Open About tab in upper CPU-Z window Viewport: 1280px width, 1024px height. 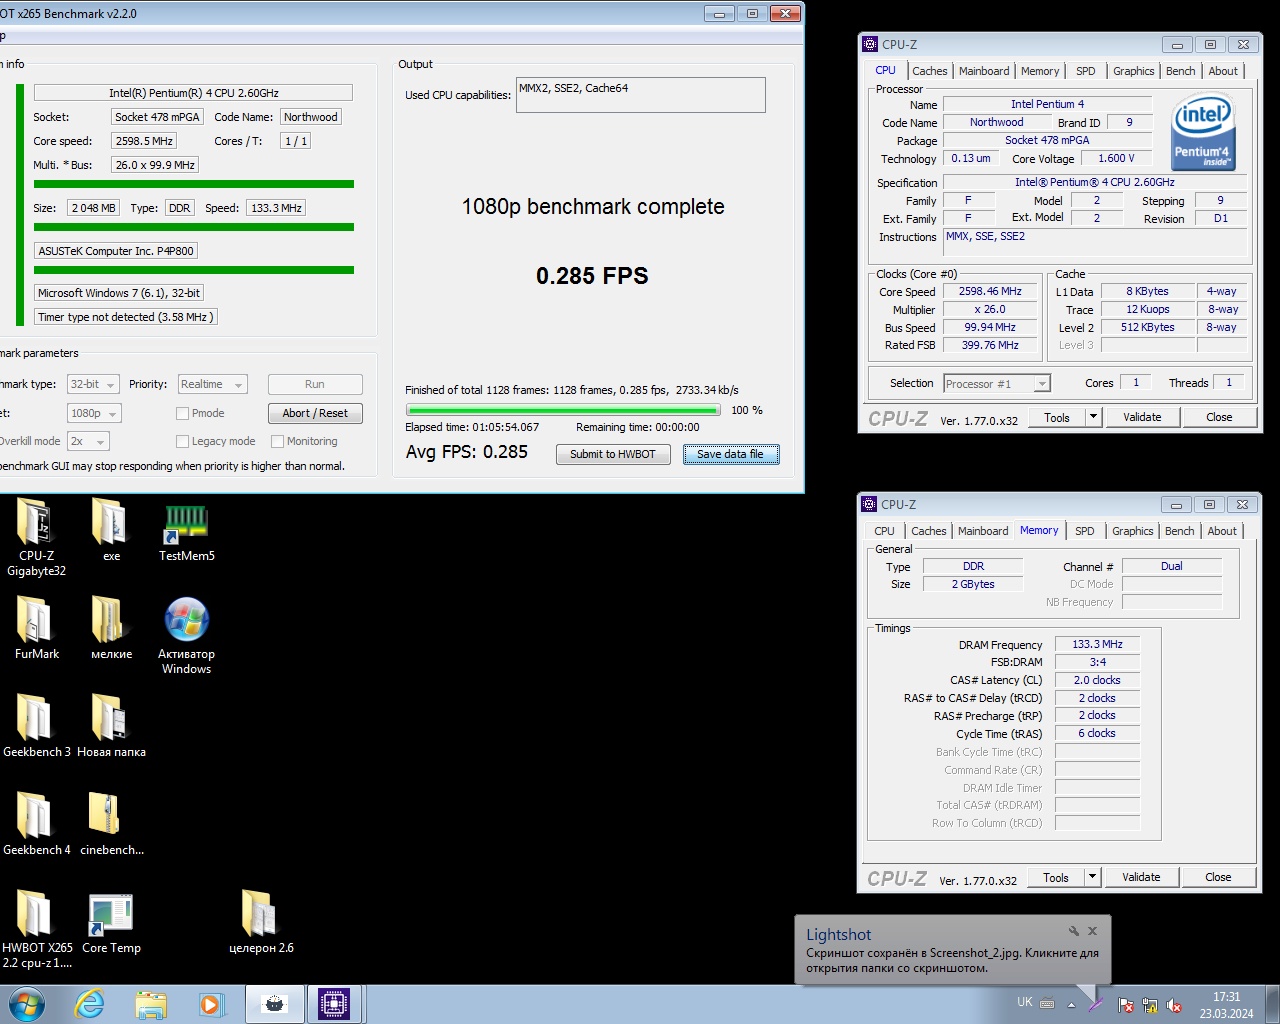click(x=1223, y=71)
